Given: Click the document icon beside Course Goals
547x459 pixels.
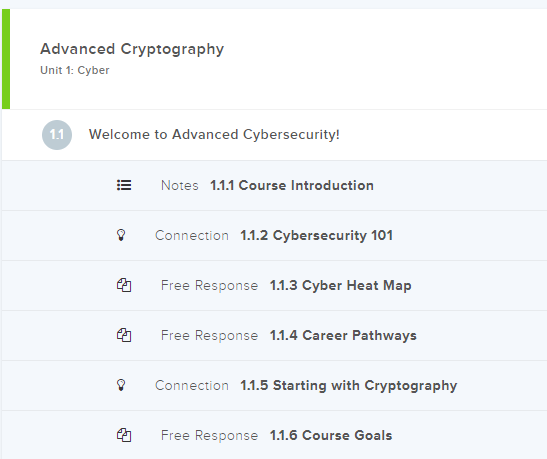Looking at the screenshot, I should (124, 435).
